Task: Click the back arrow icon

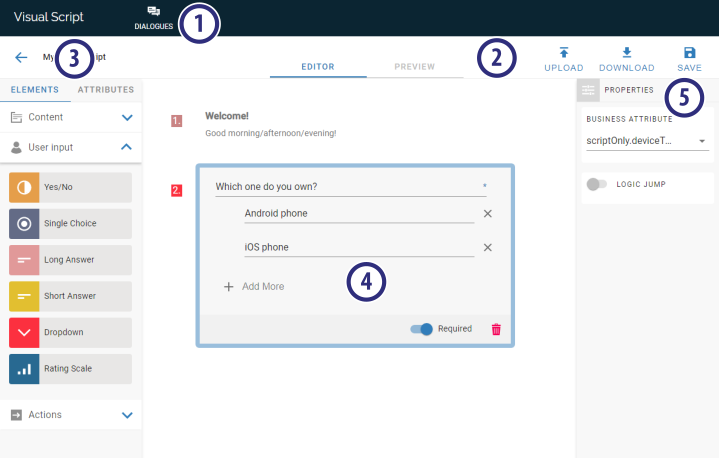Action: pos(21,57)
